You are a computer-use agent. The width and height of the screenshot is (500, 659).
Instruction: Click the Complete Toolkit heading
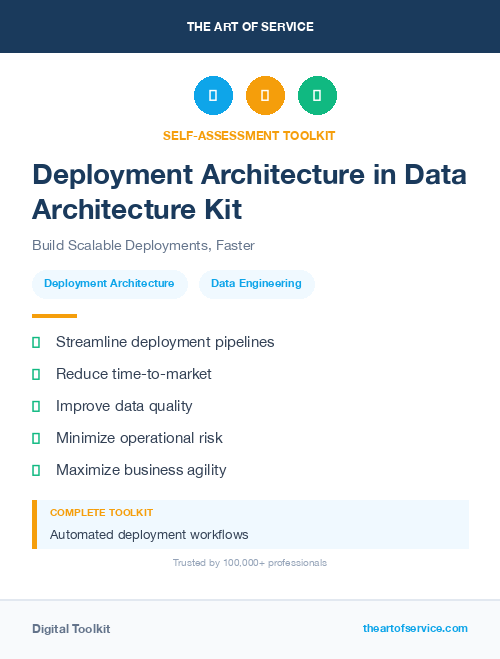[101, 513]
